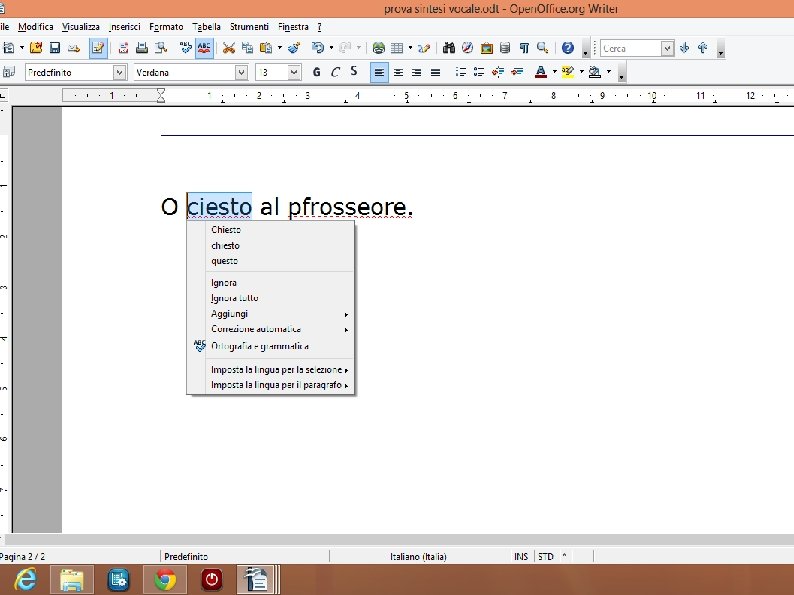Toggle underline S button
This screenshot has width=794, height=595.
click(353, 72)
